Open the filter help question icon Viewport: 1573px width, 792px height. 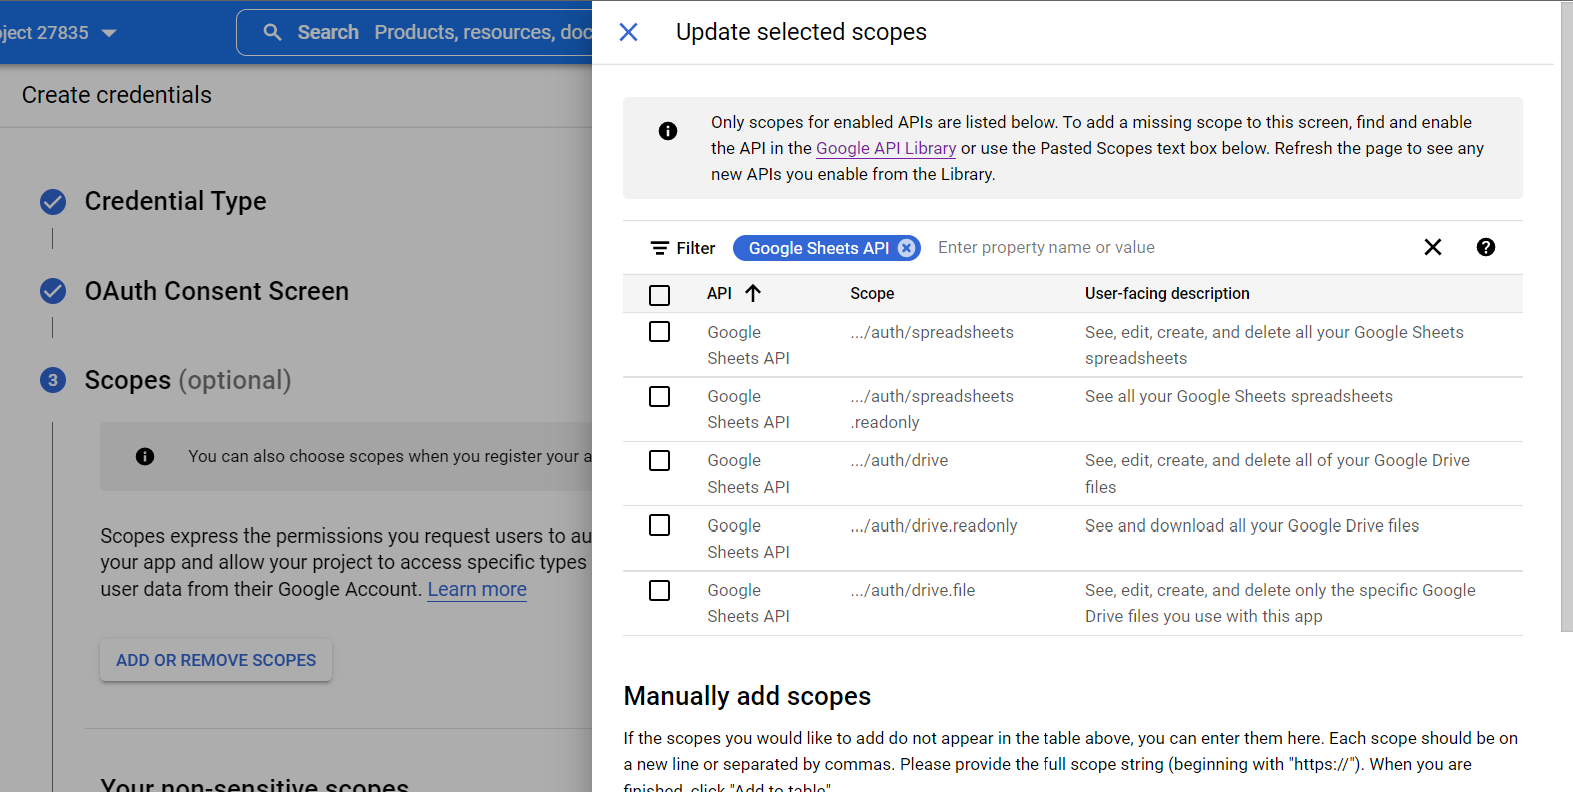pyautogui.click(x=1485, y=247)
